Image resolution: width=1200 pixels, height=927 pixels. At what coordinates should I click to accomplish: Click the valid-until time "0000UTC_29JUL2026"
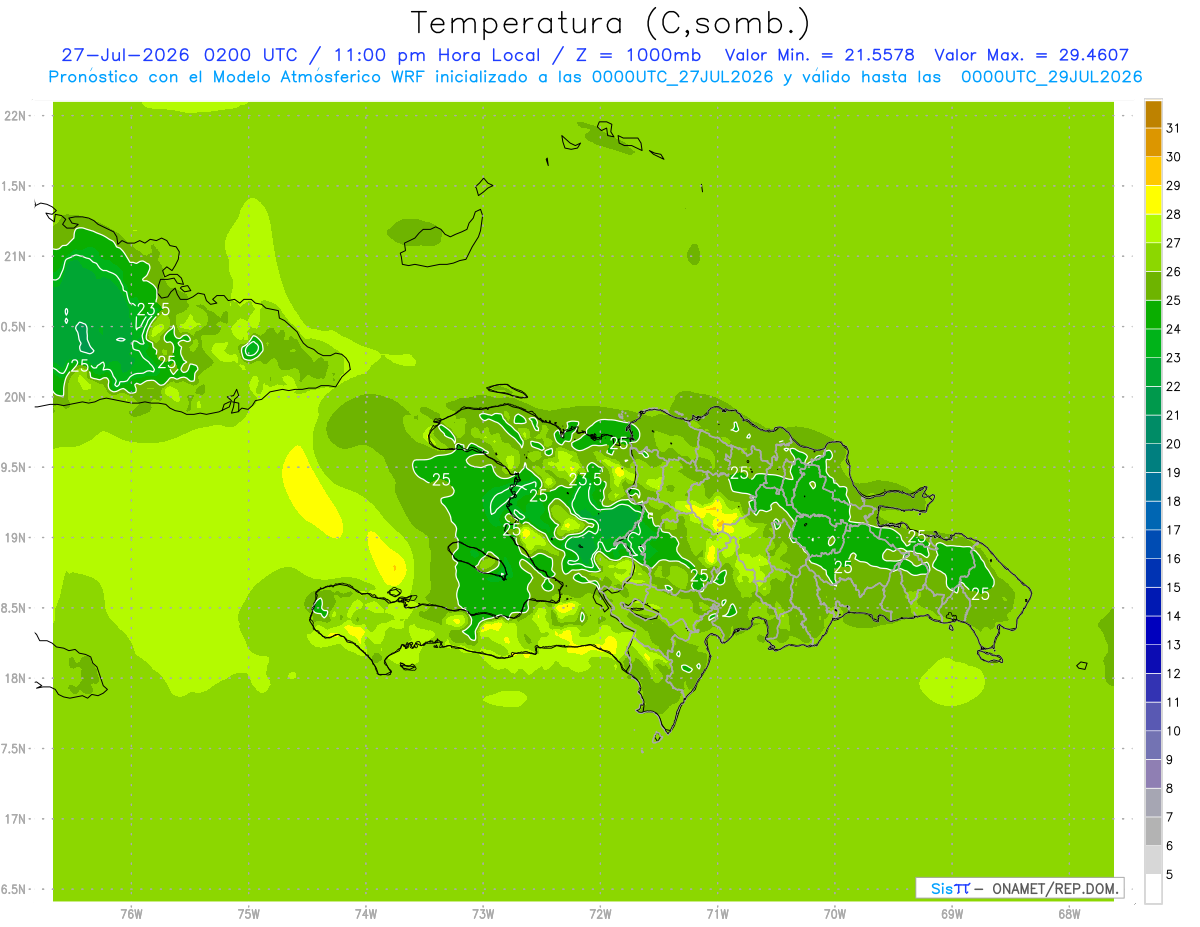click(x=1051, y=77)
